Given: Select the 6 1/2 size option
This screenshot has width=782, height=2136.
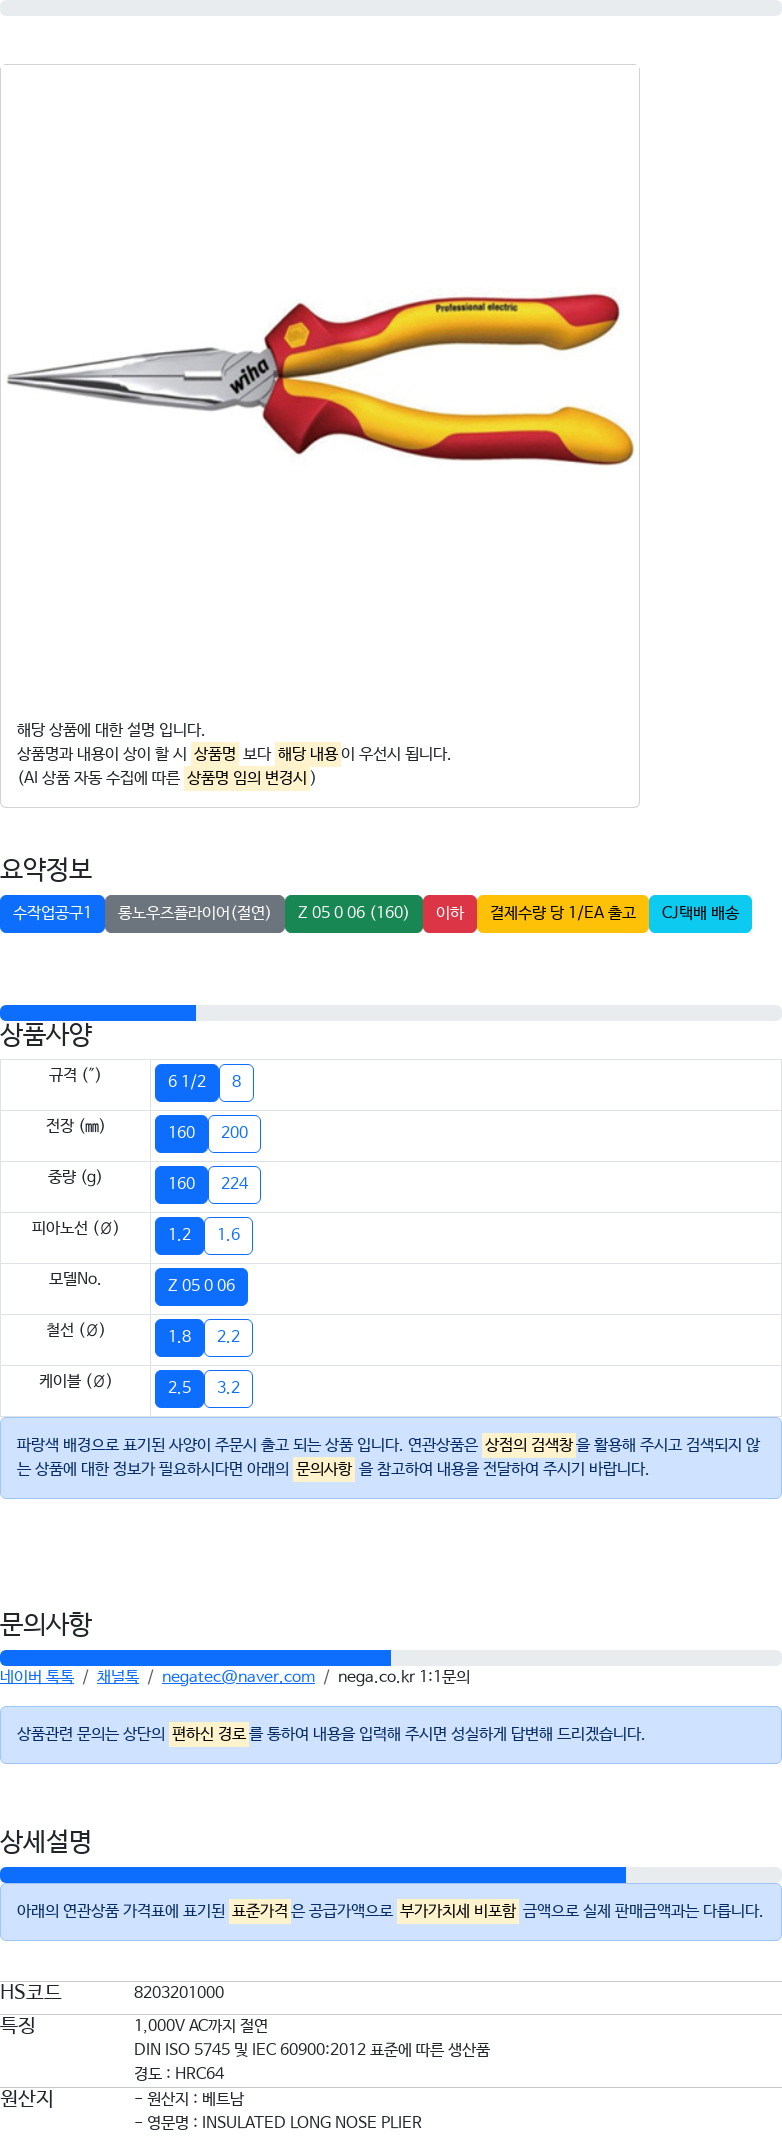Looking at the screenshot, I should click(187, 1082).
